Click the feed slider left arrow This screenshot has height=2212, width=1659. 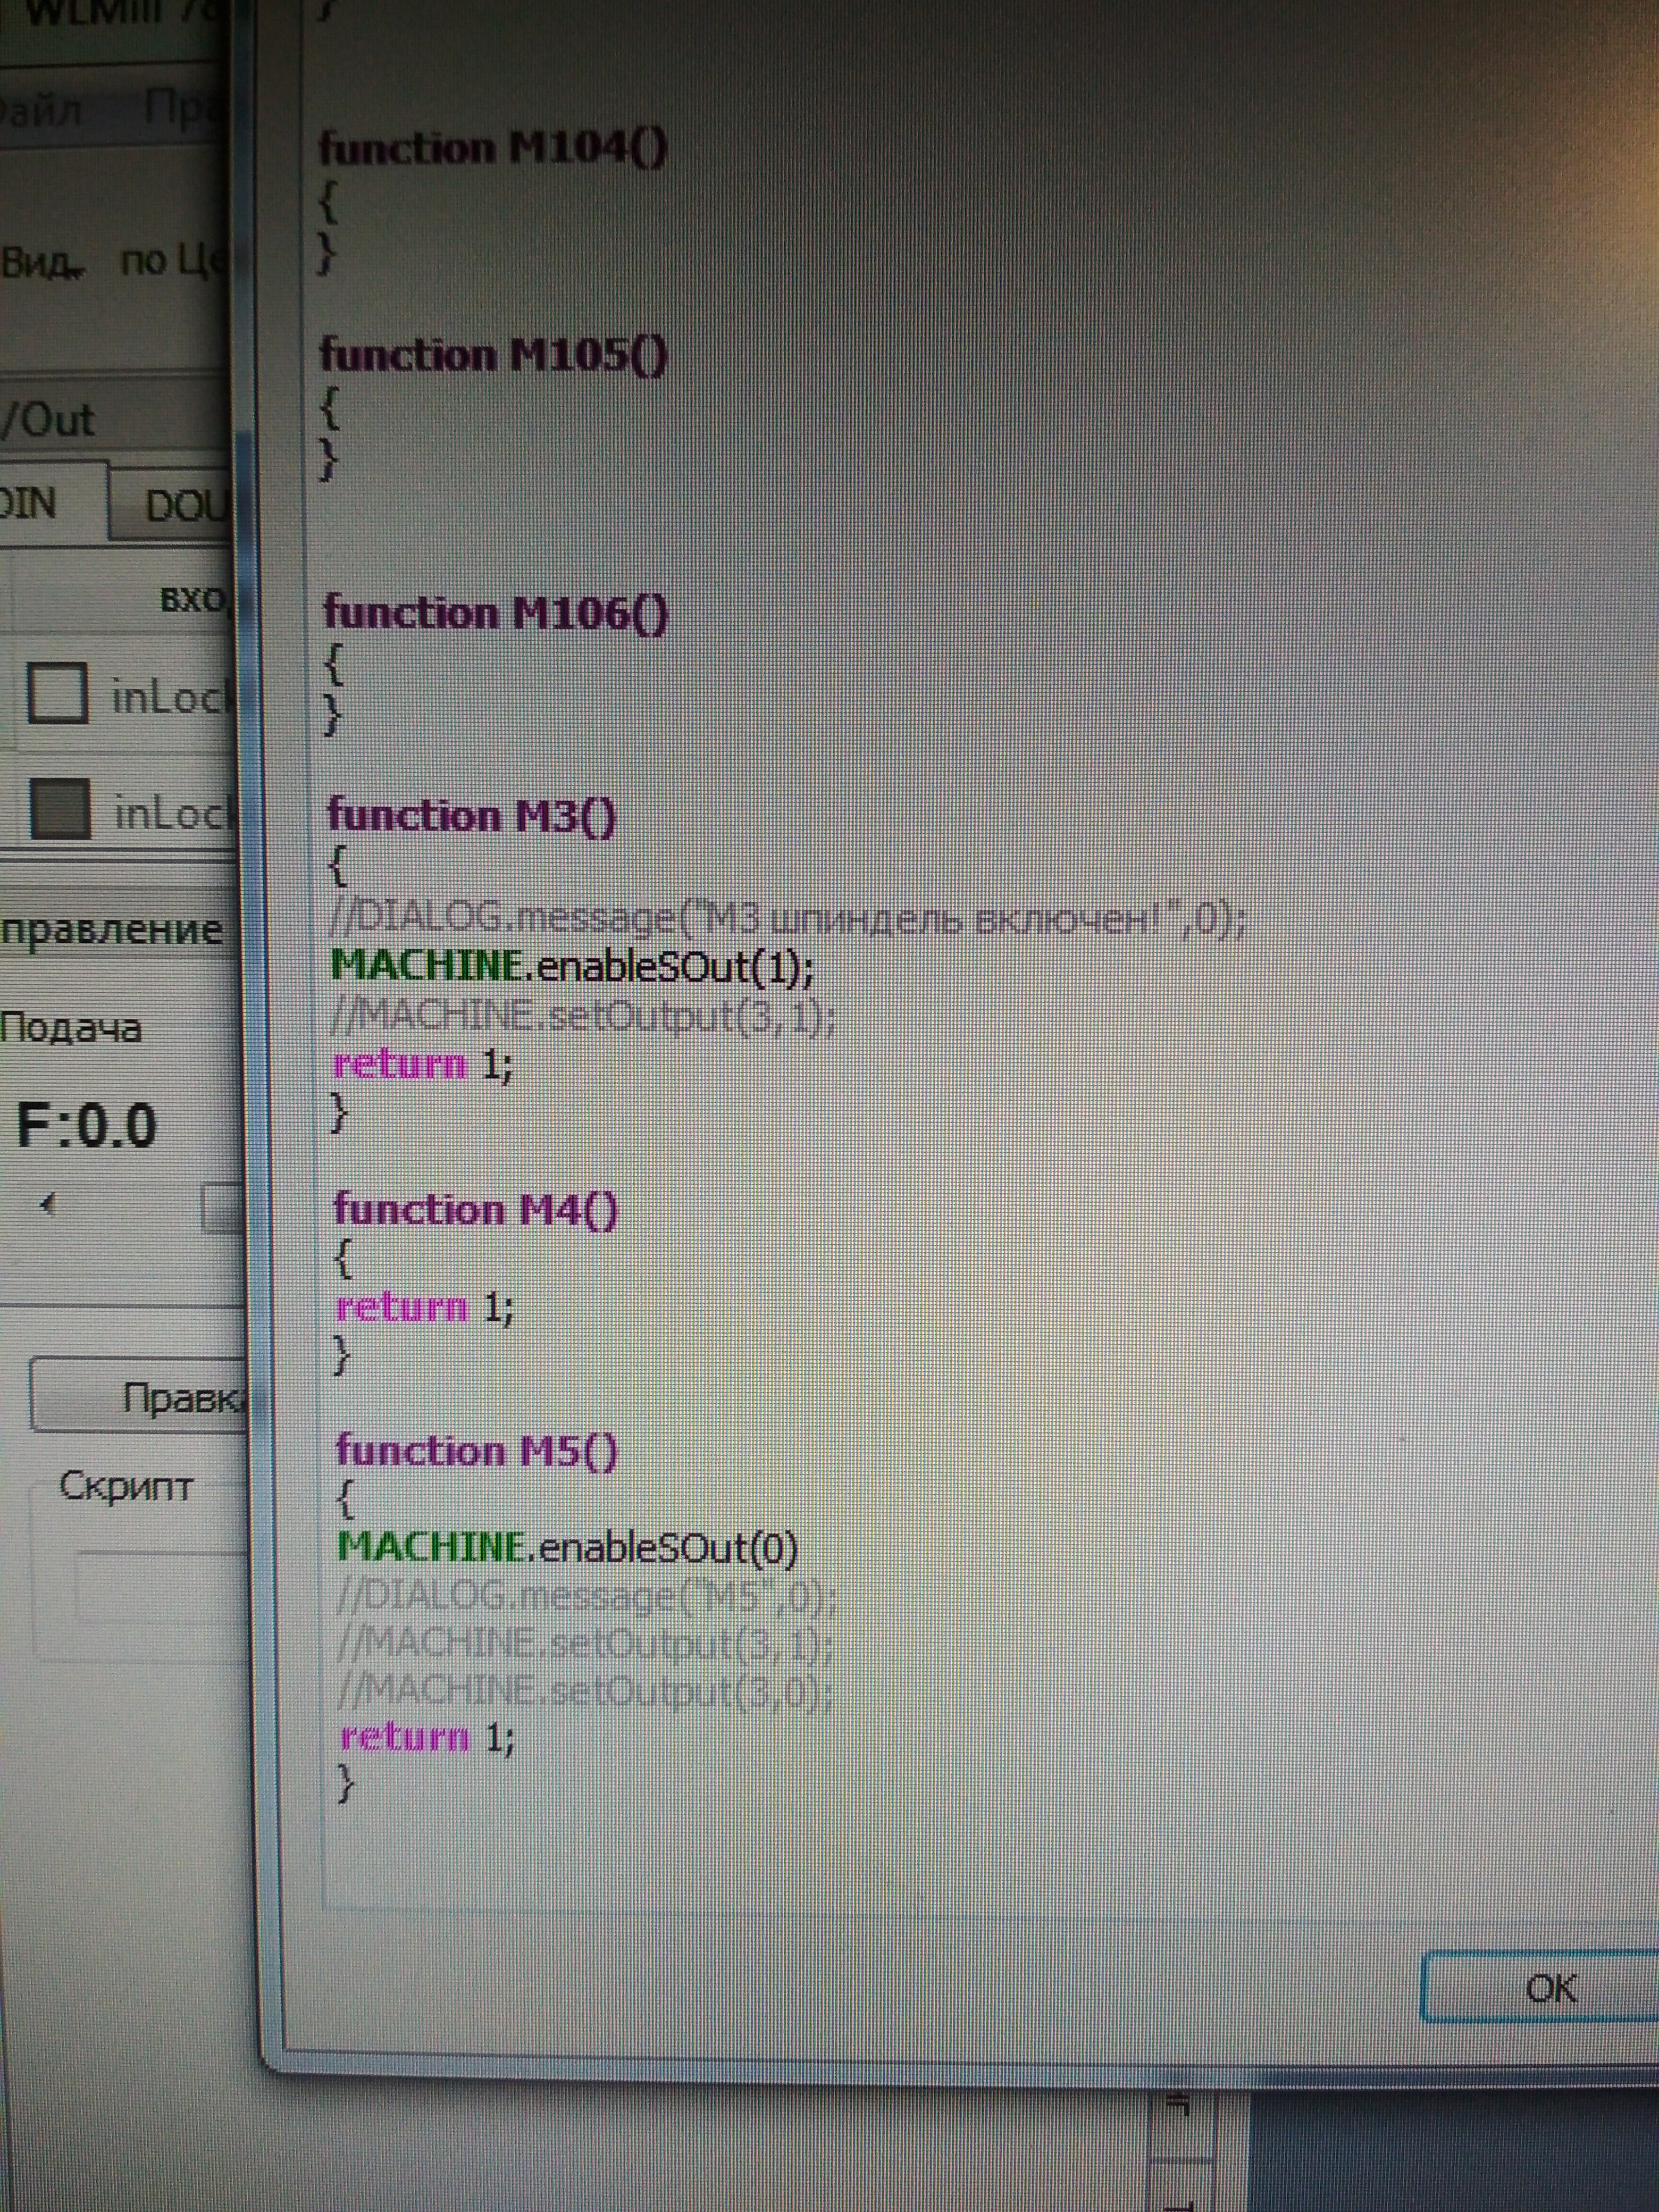click(x=47, y=1204)
